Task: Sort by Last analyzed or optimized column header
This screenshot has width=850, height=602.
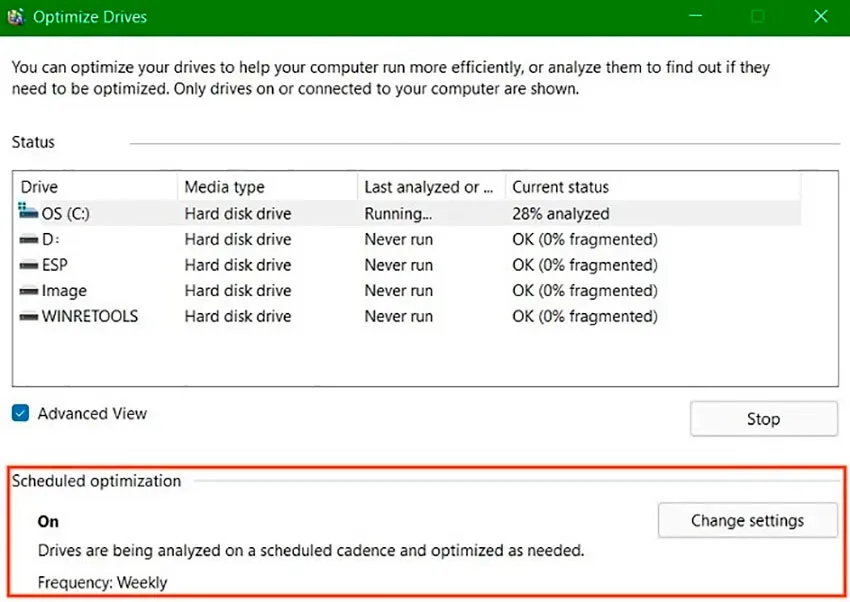Action: click(x=432, y=187)
